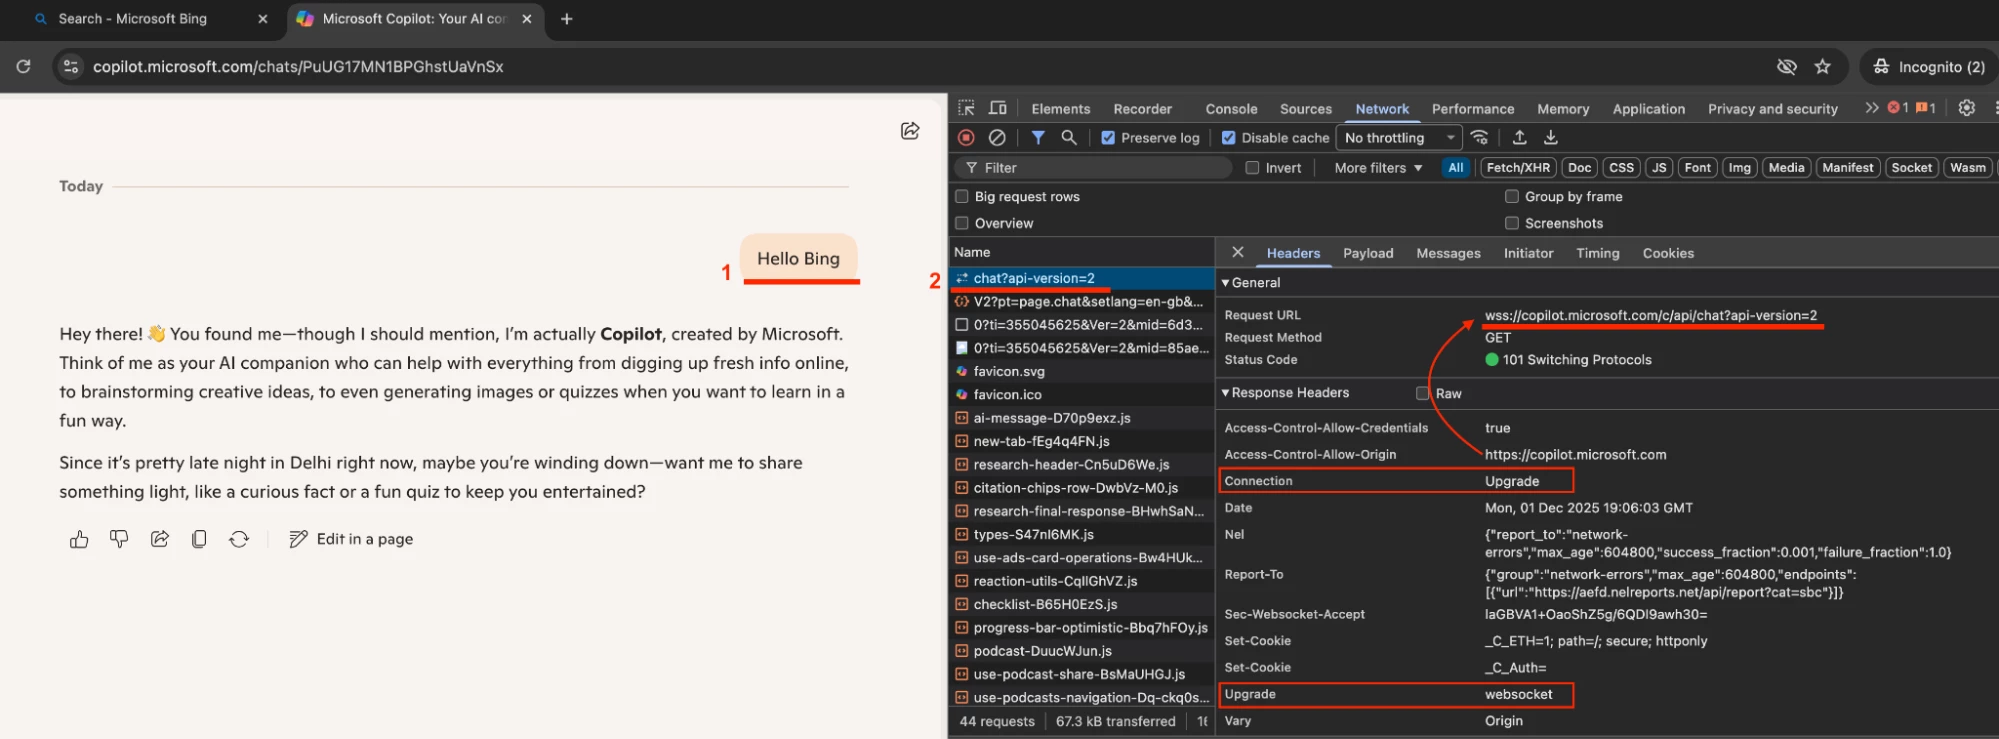1999x739 pixels.
Task: Click the browser reload icon
Action: [x=23, y=66]
